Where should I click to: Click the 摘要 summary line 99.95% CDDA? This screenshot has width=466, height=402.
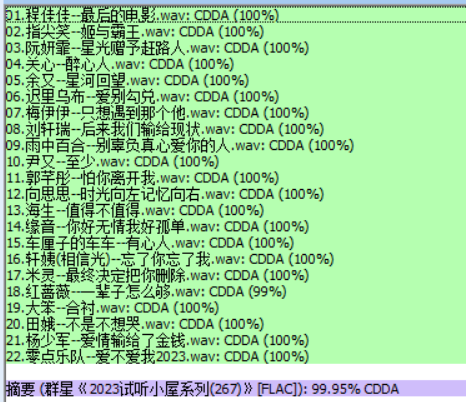tap(236, 389)
